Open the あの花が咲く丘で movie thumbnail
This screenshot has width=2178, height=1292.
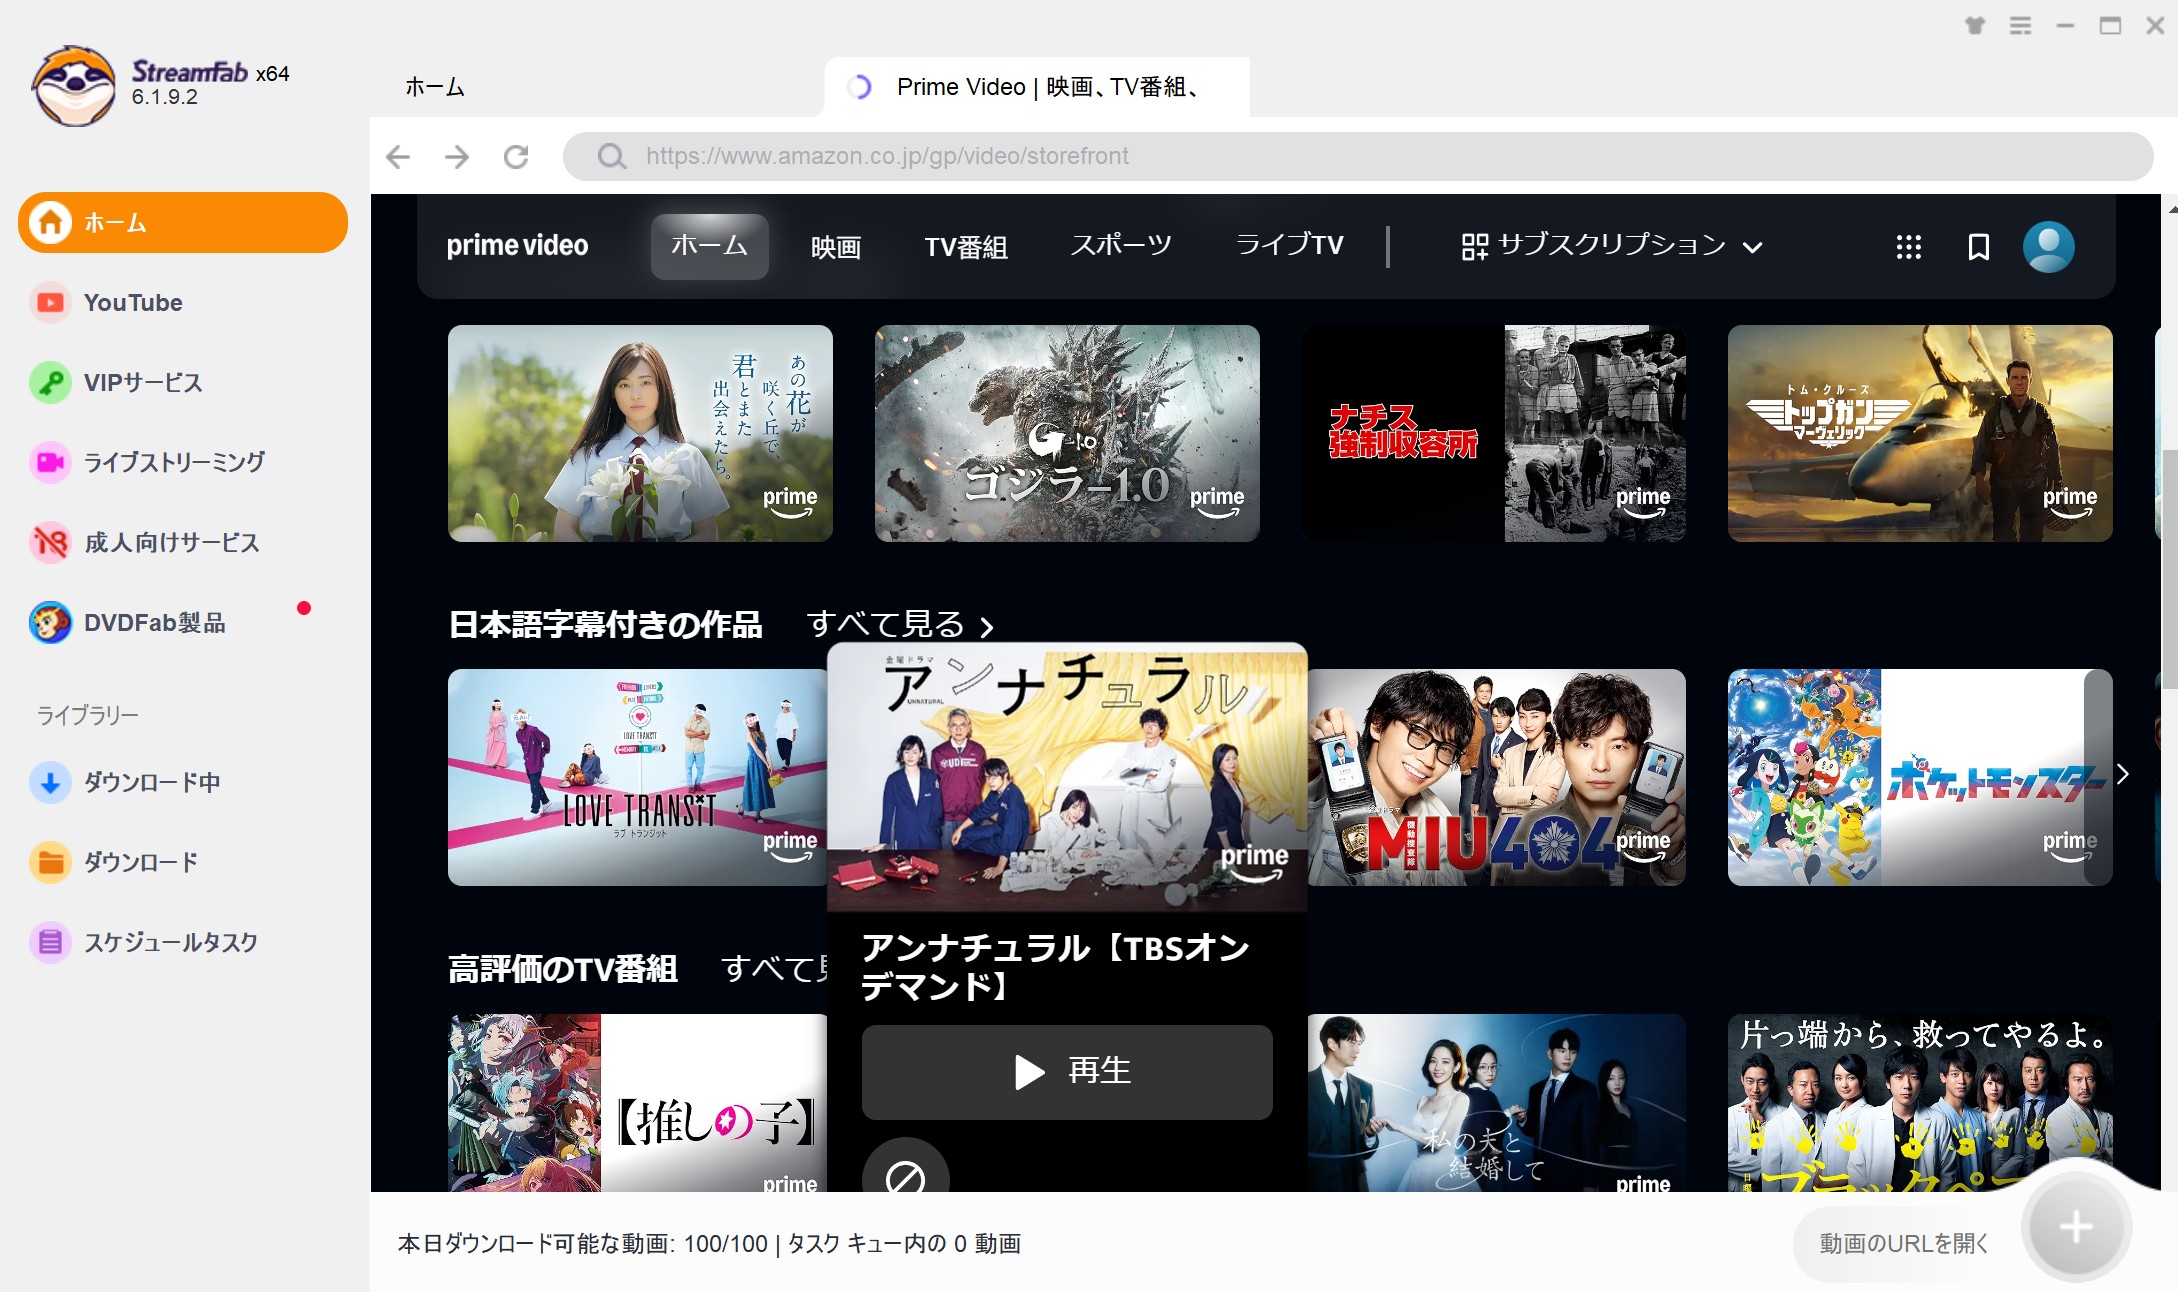tap(640, 433)
